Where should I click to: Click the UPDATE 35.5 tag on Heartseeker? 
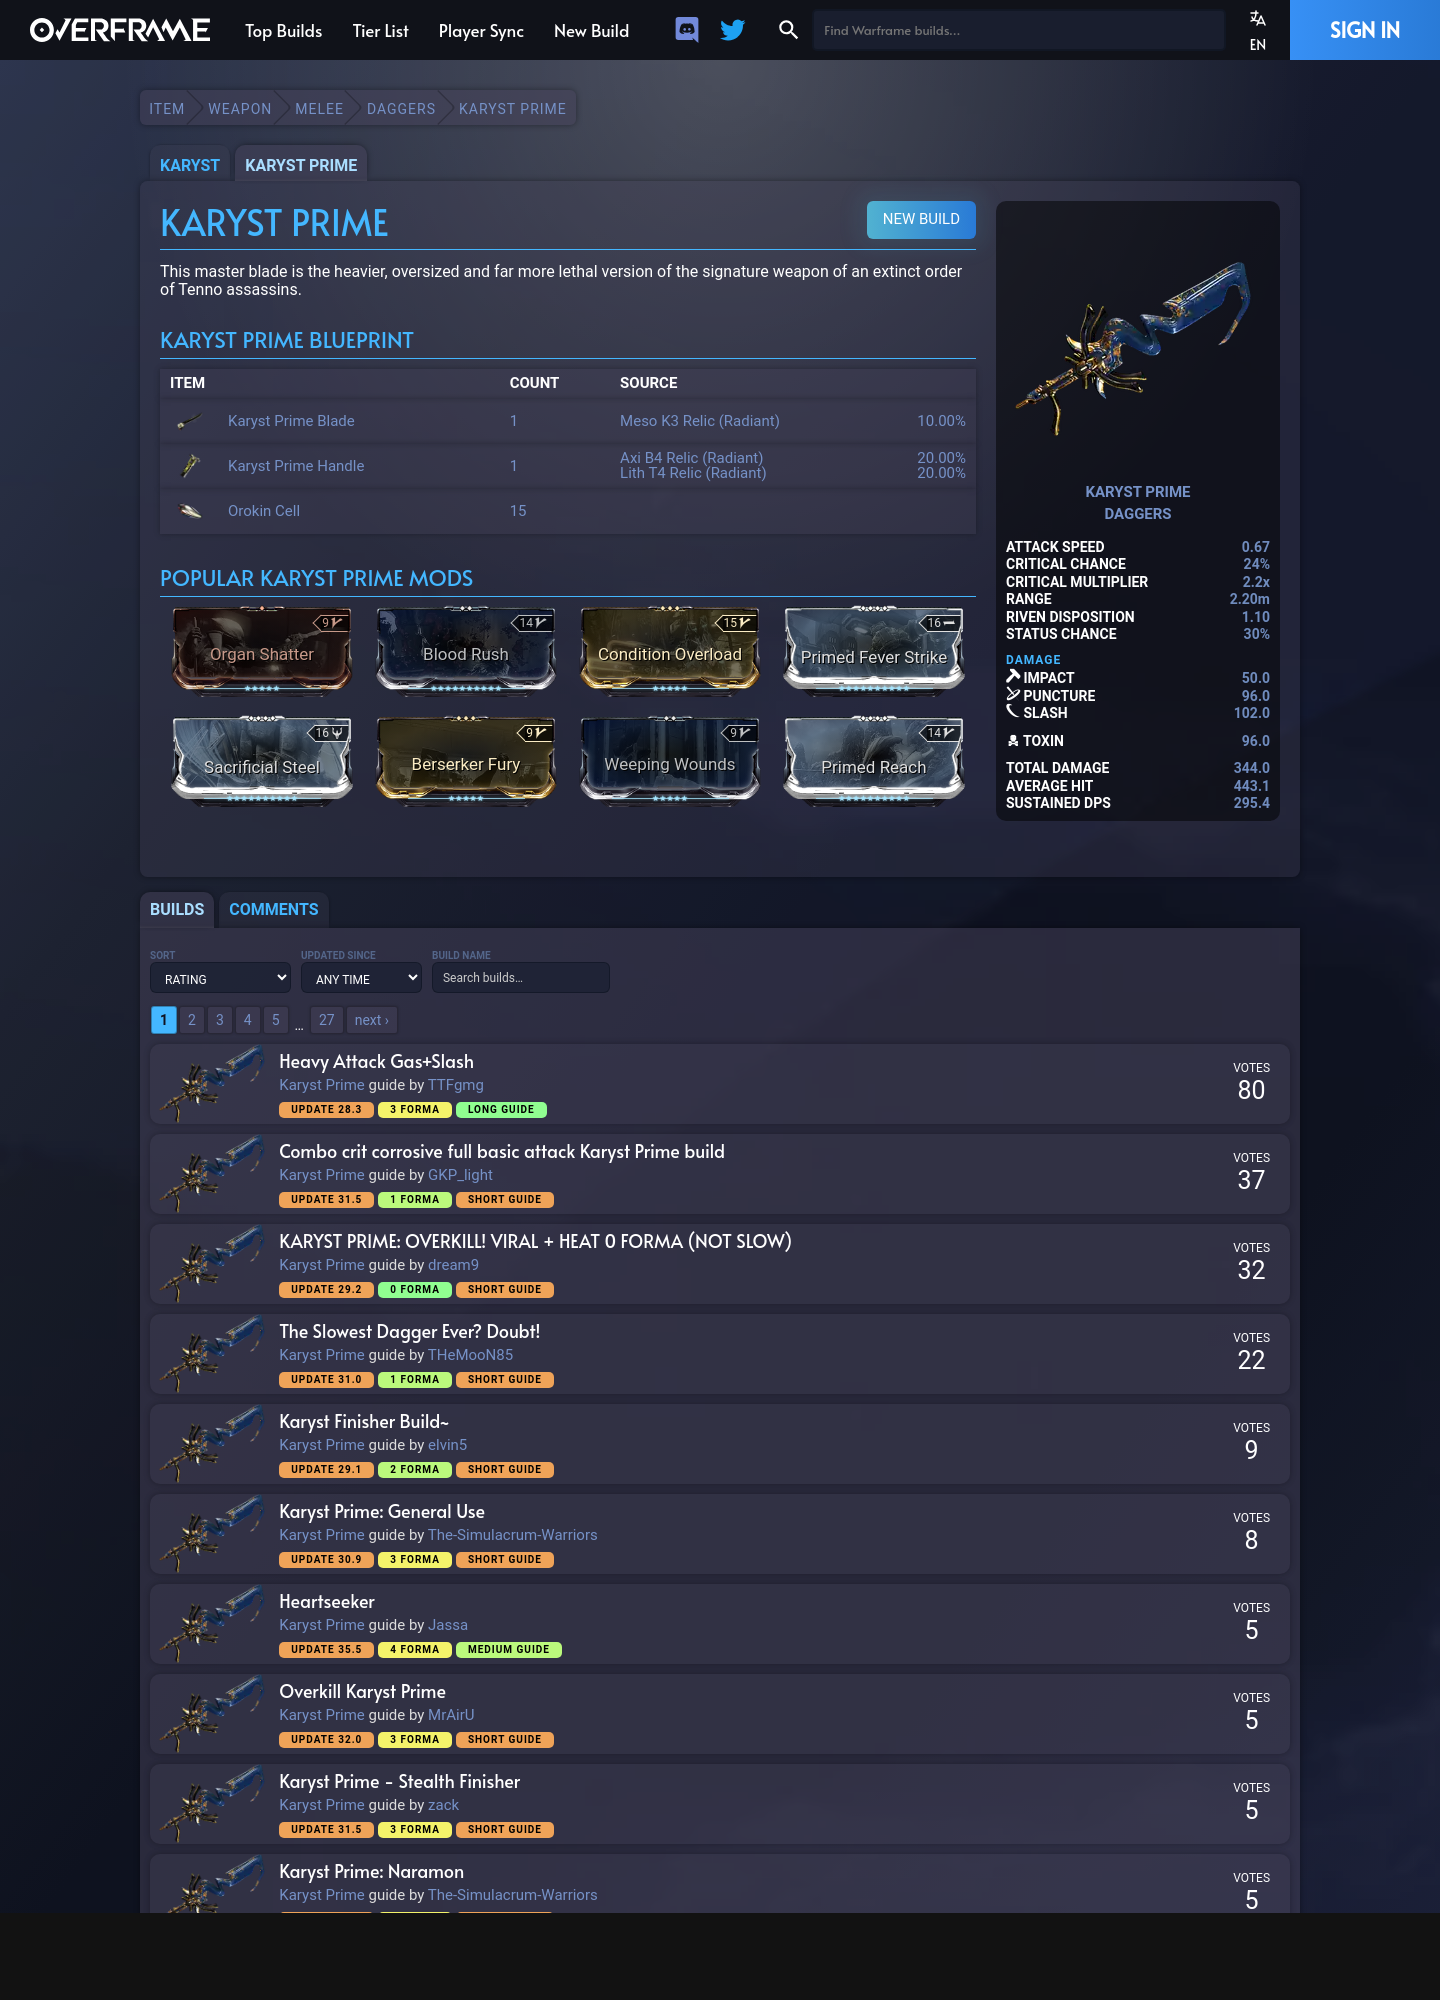(326, 1650)
